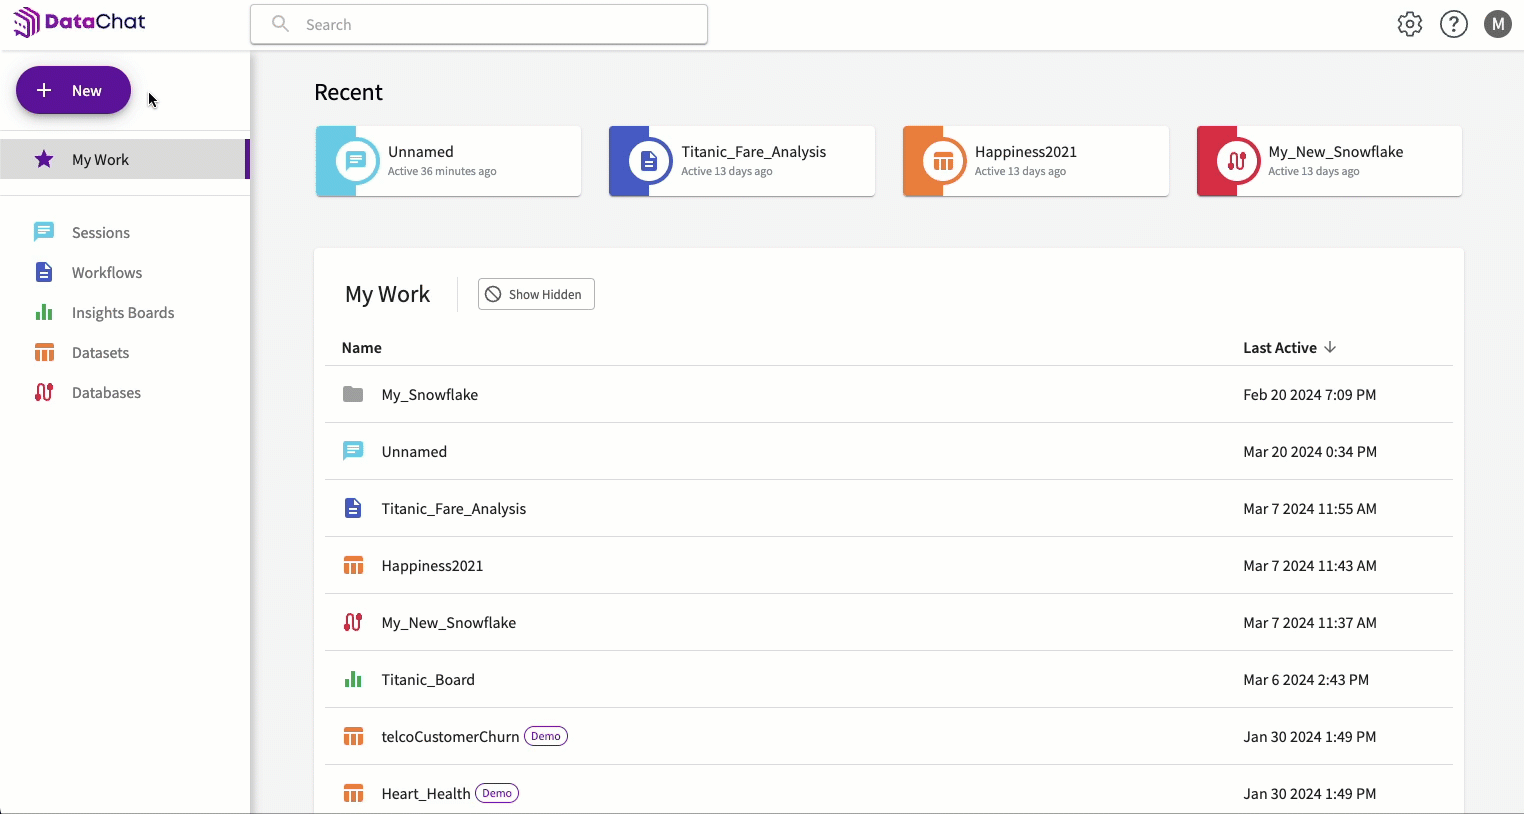Click the My_New_Snowflake card database icon
Viewport: 1524px width, 814px height.
click(1237, 161)
